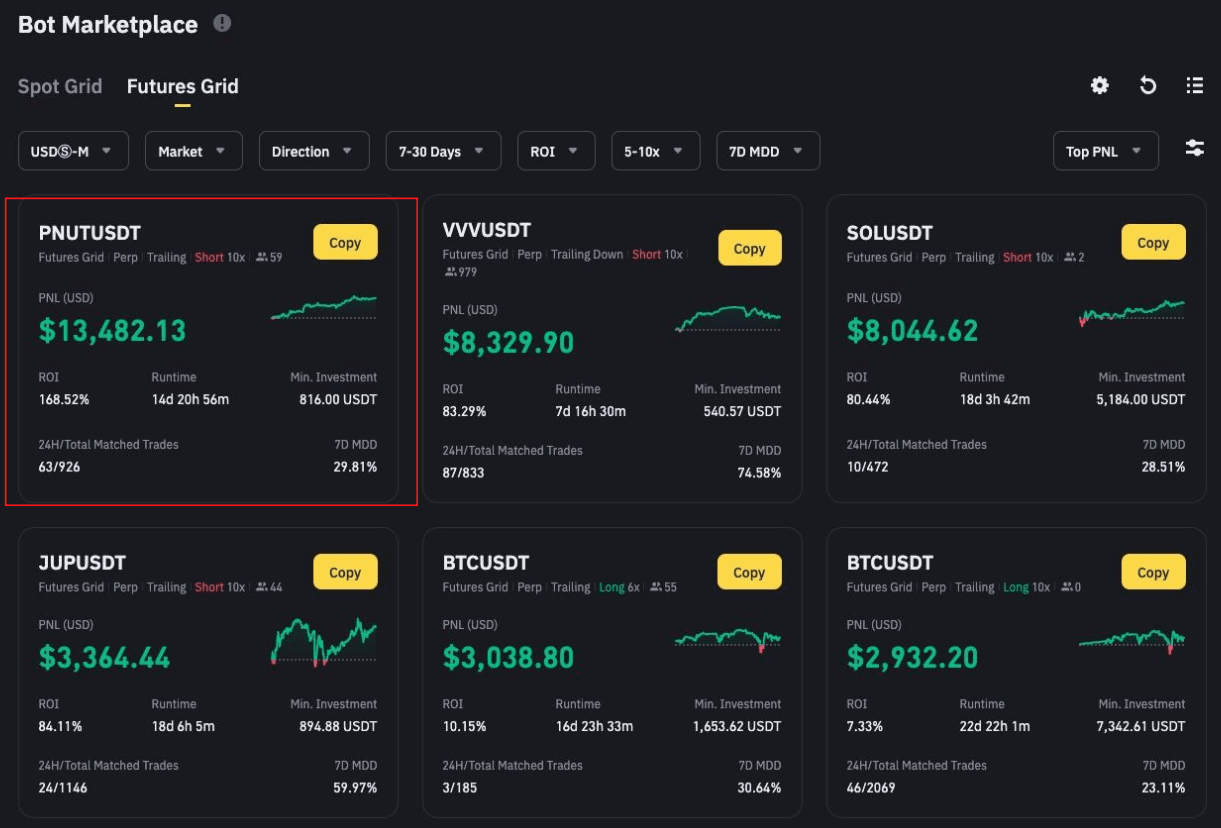Switch to list view icon
This screenshot has height=828, width=1221.
(1194, 86)
